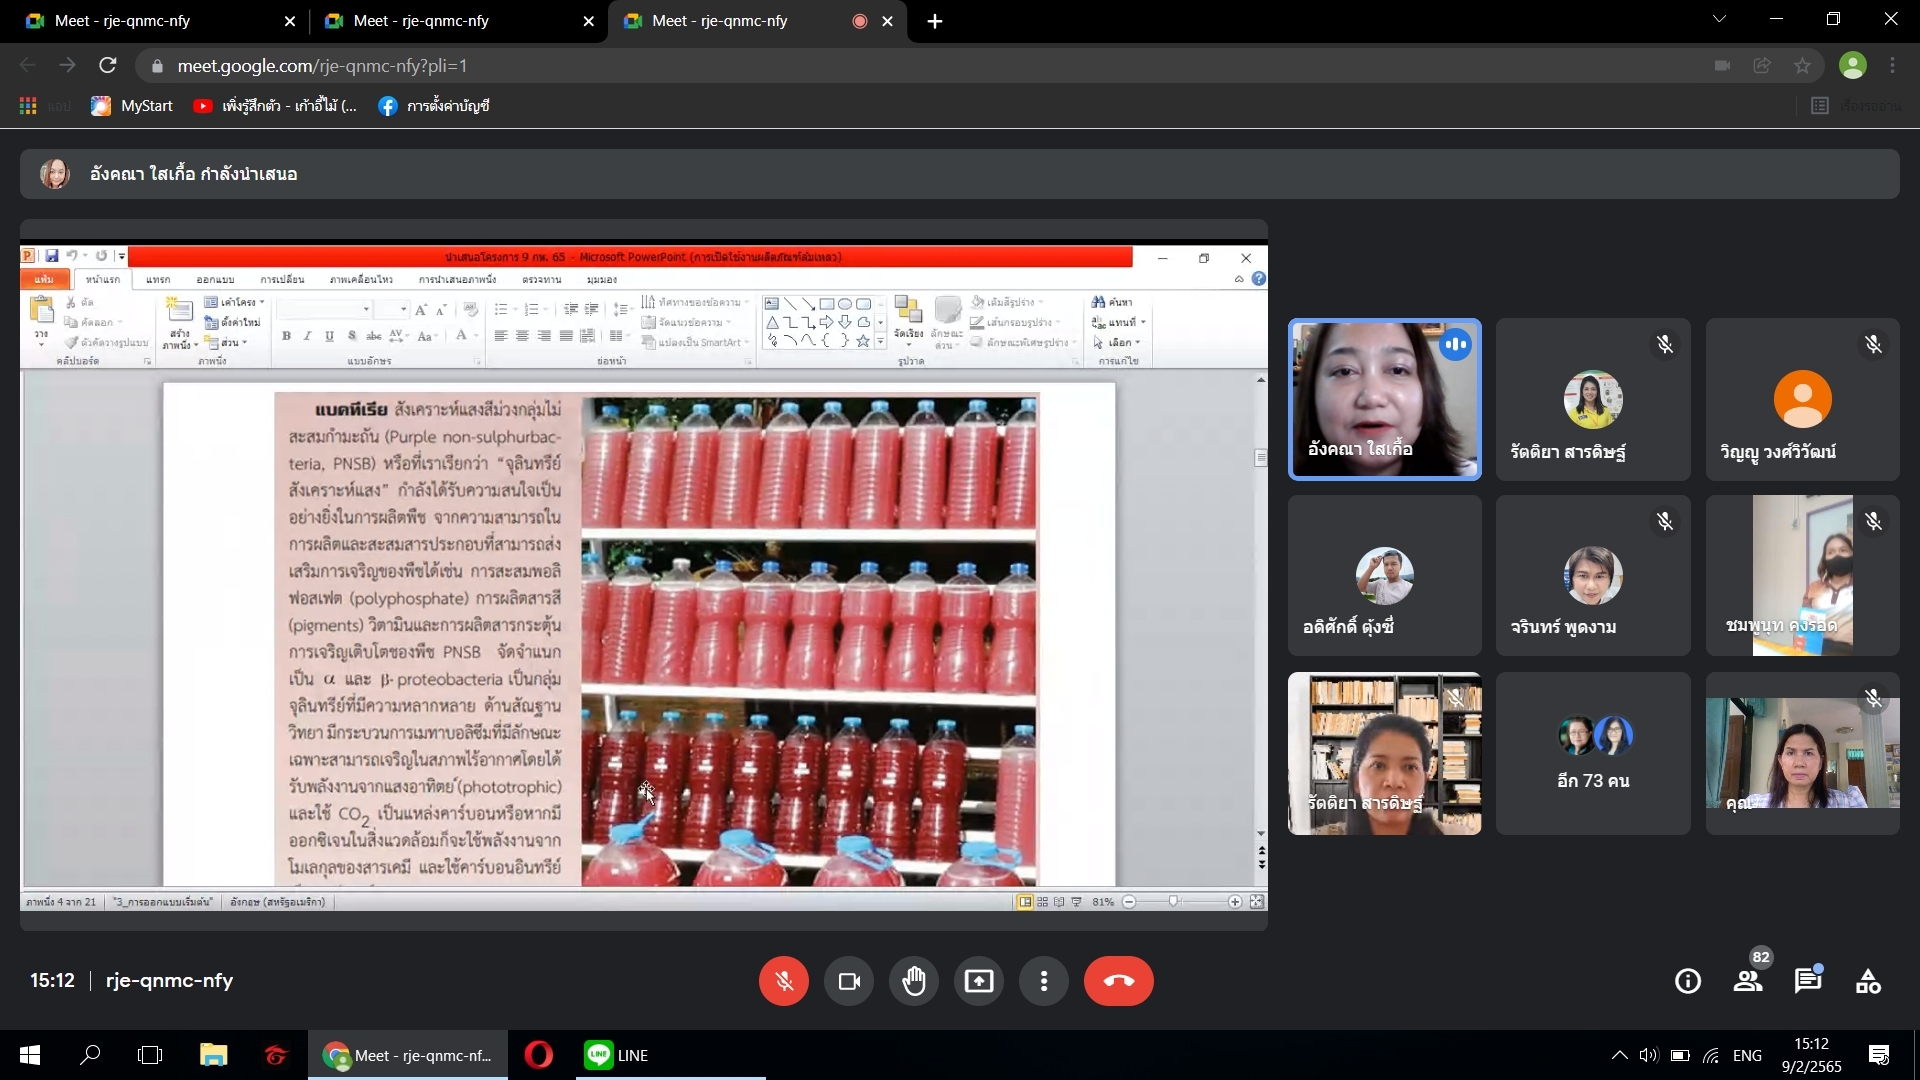Screen dimensions: 1920x1080
Task: Select the '73 more' participants tile
Action: pos(1593,753)
